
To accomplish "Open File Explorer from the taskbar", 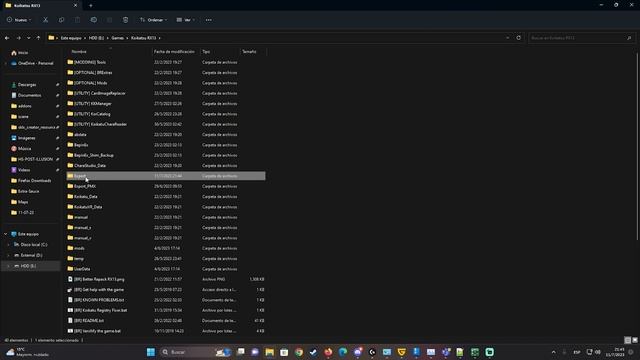I will coord(269,352).
